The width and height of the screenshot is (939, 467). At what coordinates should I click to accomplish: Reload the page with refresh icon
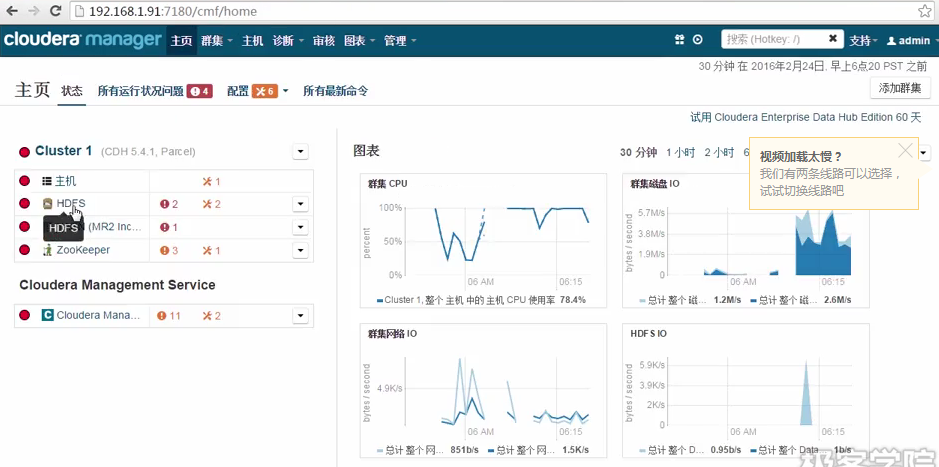coord(55,11)
